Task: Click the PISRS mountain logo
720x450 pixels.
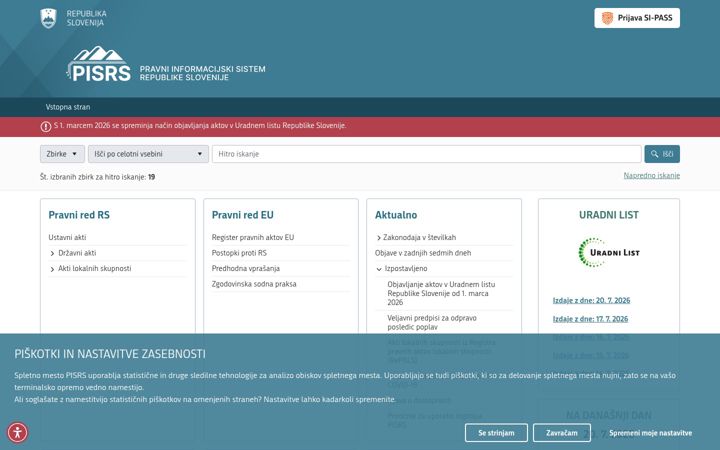Action: tap(99, 64)
